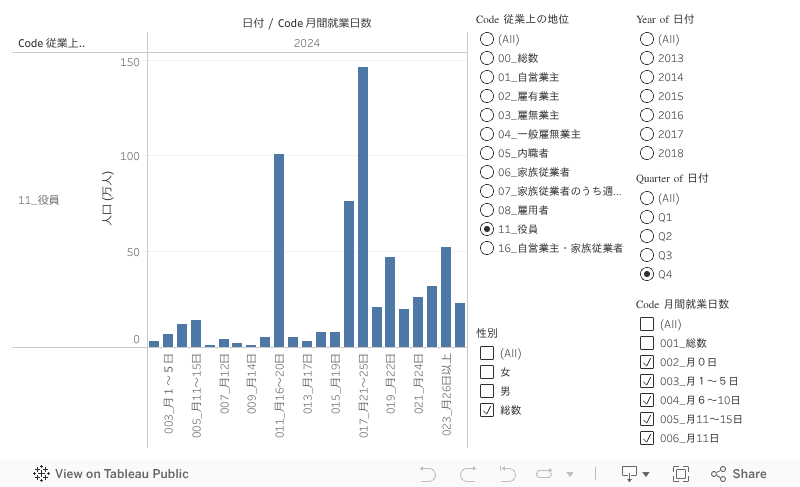Click the refresh/pause data icon
The image size is (800, 487).
pos(544,474)
